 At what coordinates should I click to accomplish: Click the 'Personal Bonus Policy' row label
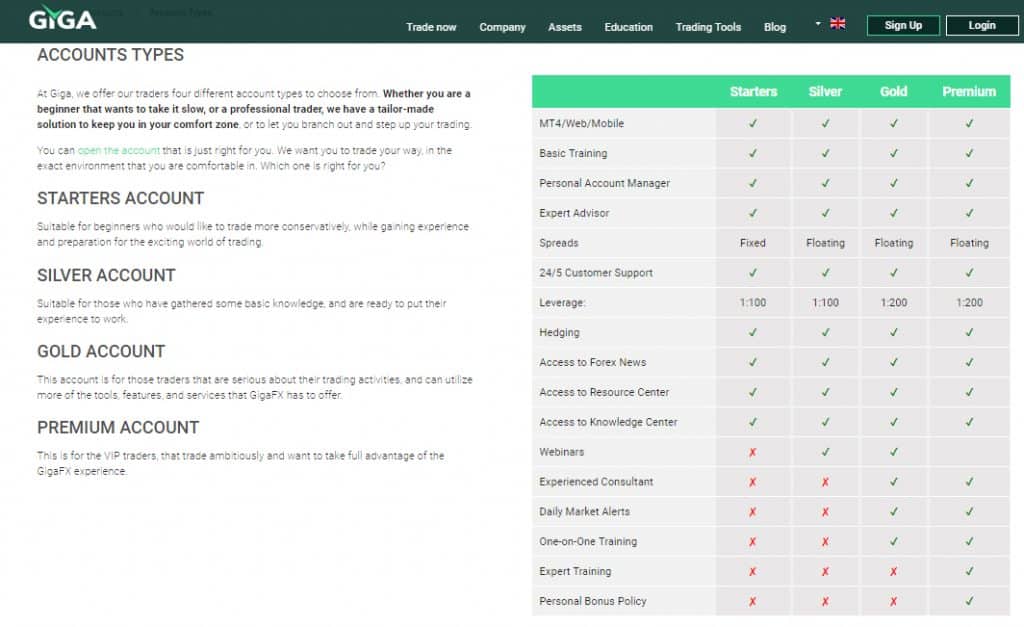tap(592, 601)
